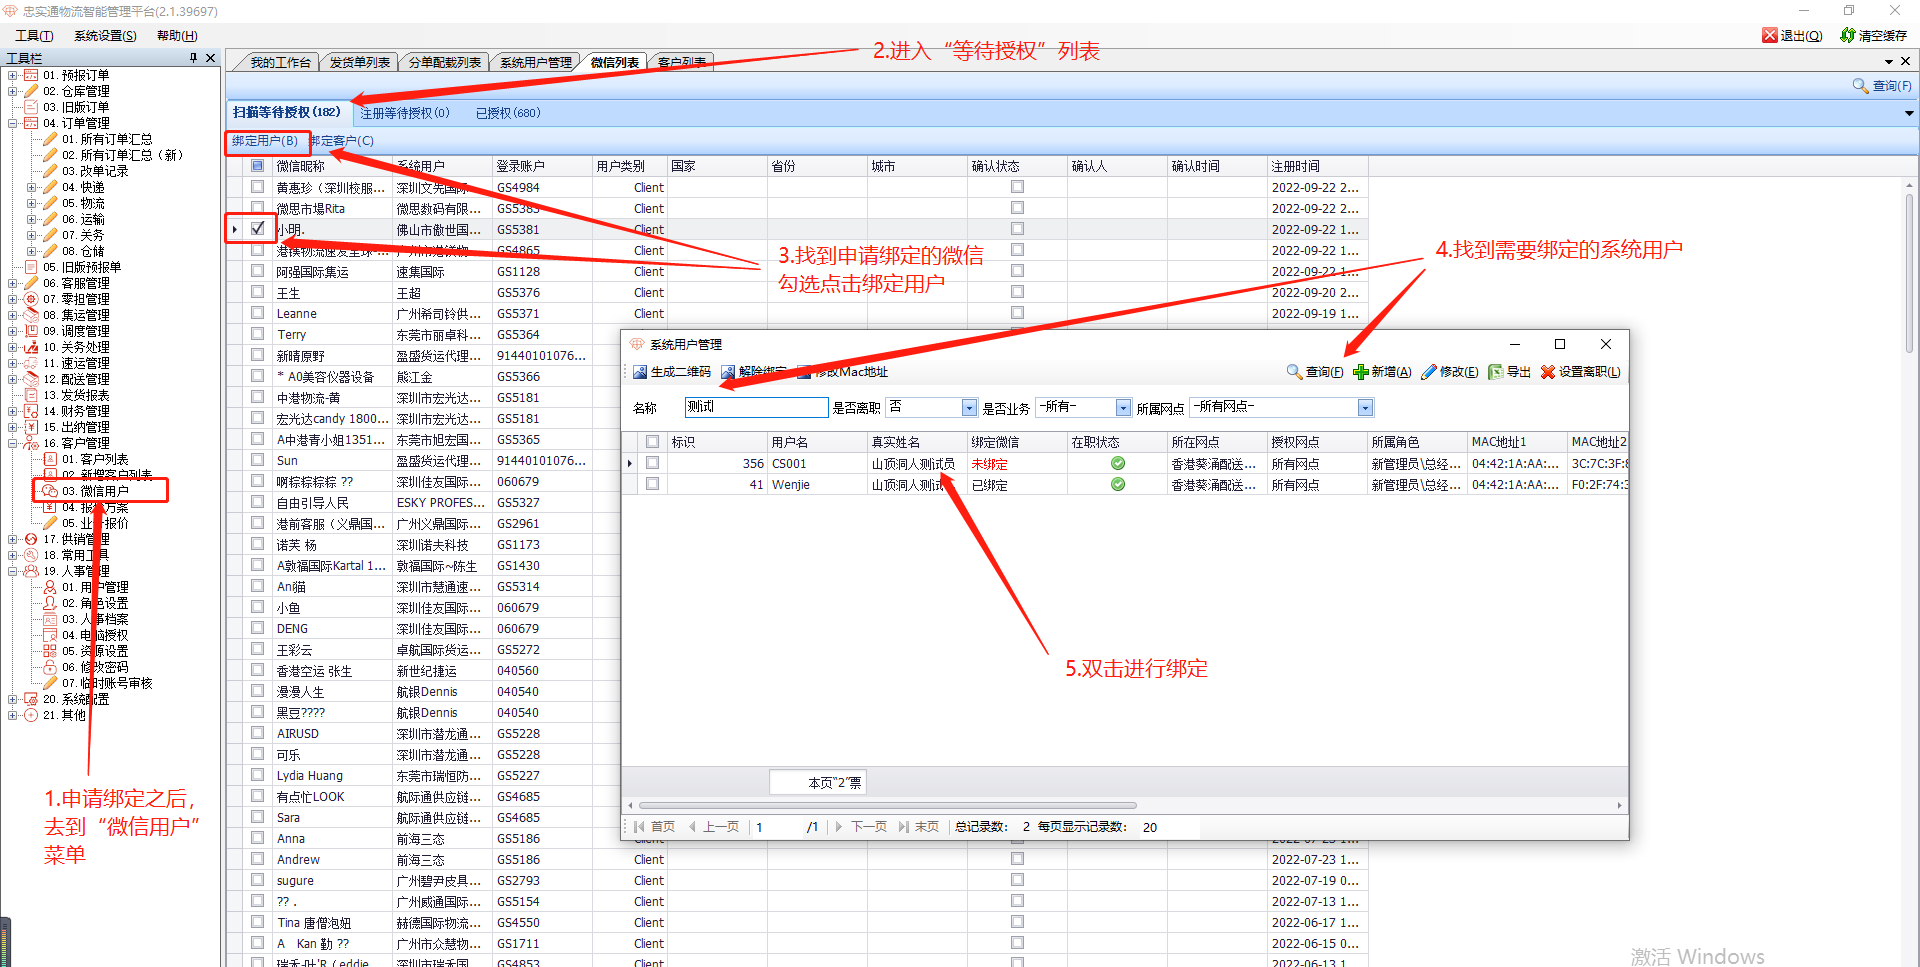Open the 已授权 (680) list
This screenshot has height=967, width=1920.
507,113
